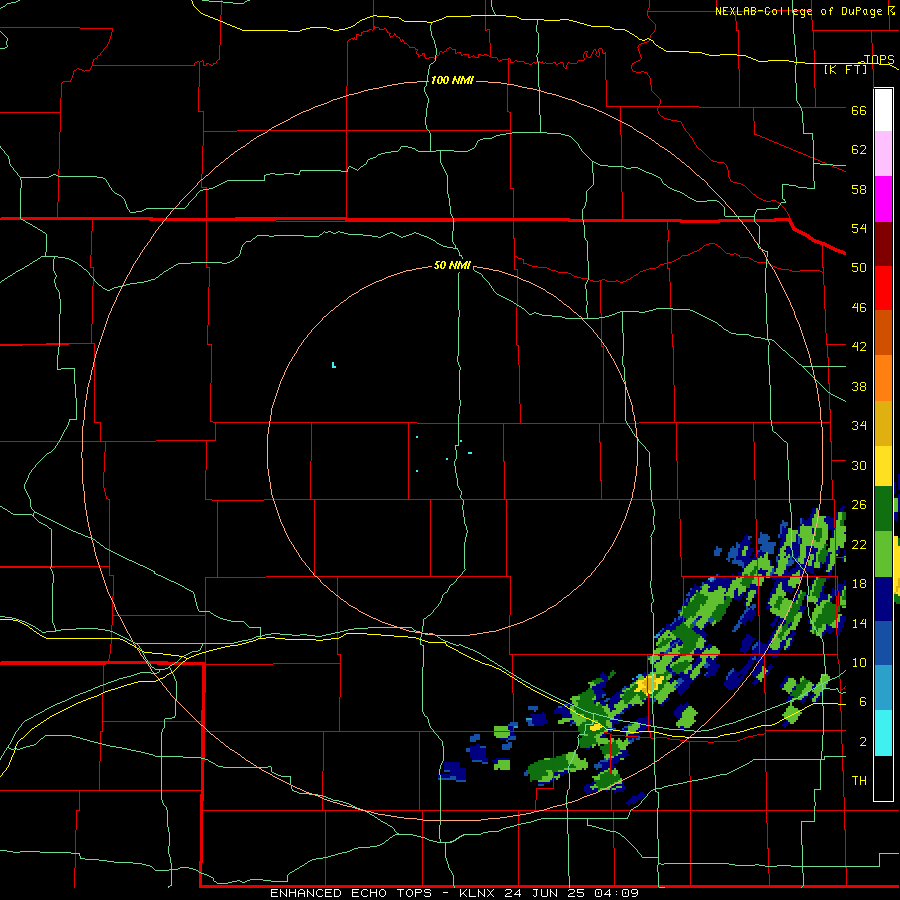900x900 pixels.
Task: Click the legend value "10"
Action: pos(859,663)
